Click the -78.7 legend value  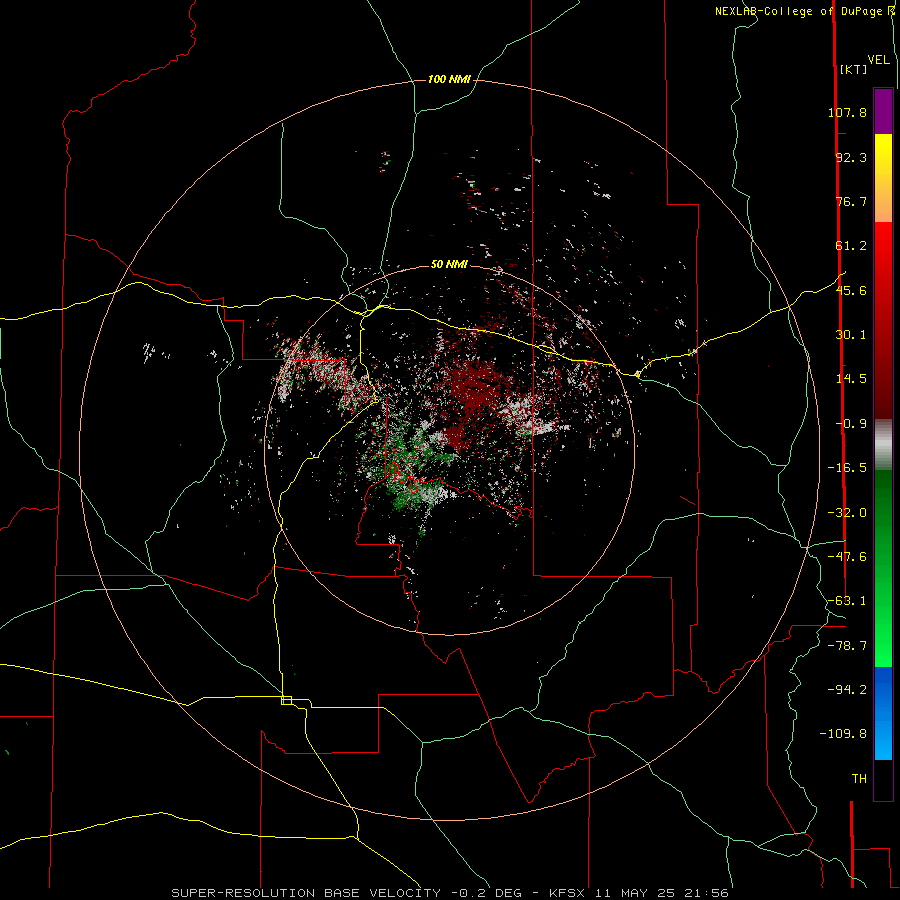pyautogui.click(x=847, y=646)
